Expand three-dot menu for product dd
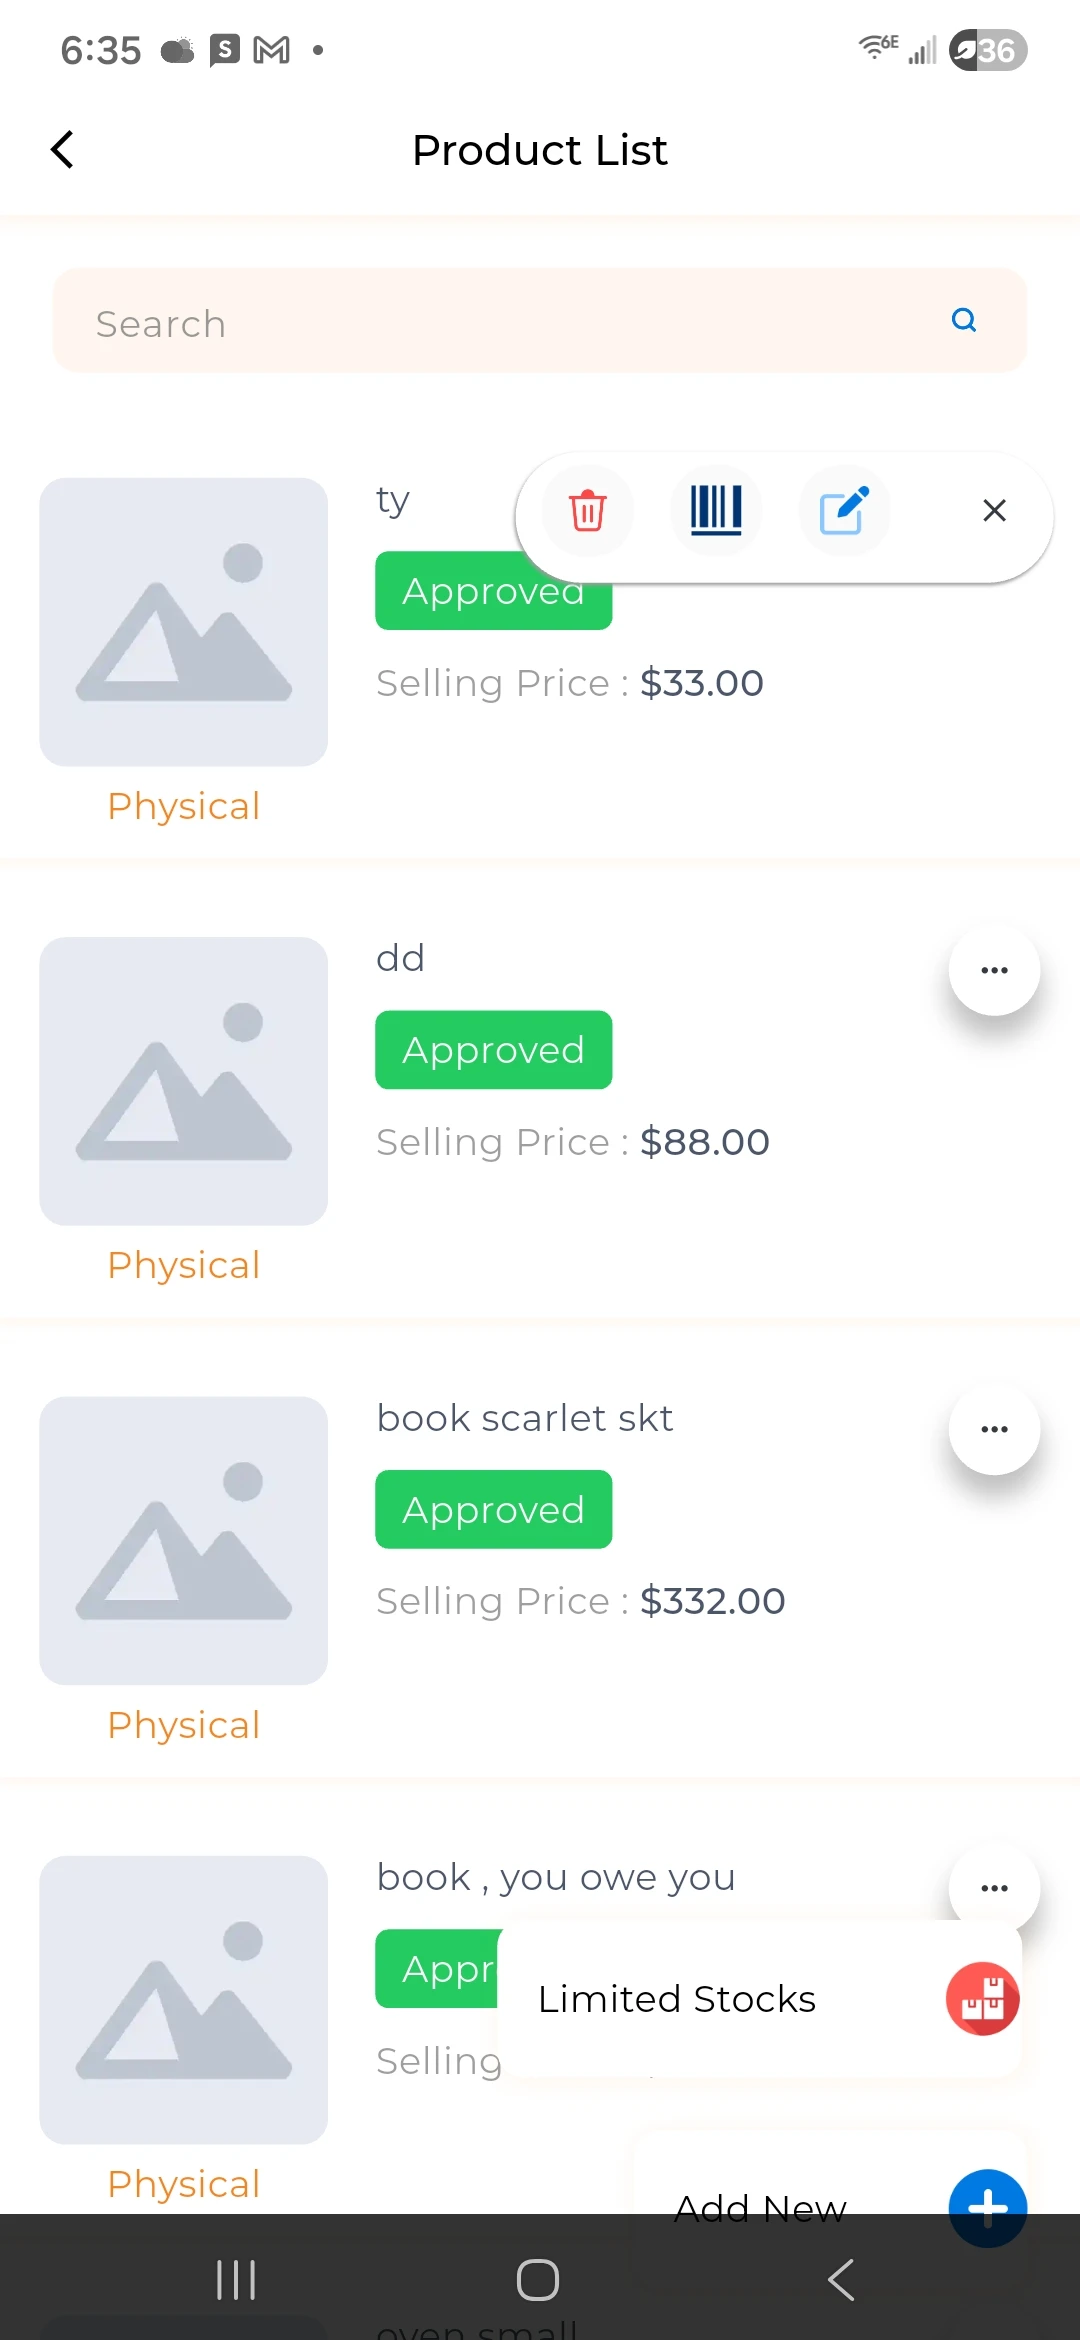The image size is (1080, 2340). [x=994, y=970]
